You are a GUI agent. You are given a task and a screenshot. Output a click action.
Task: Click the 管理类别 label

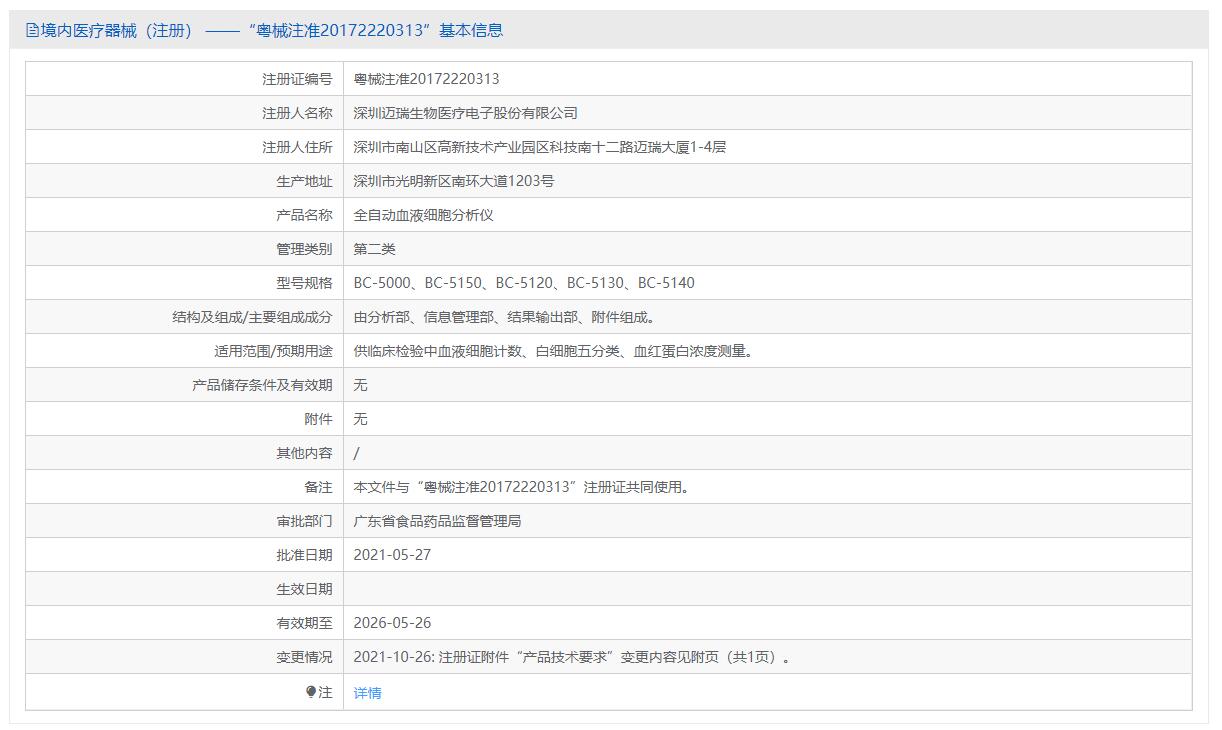304,249
